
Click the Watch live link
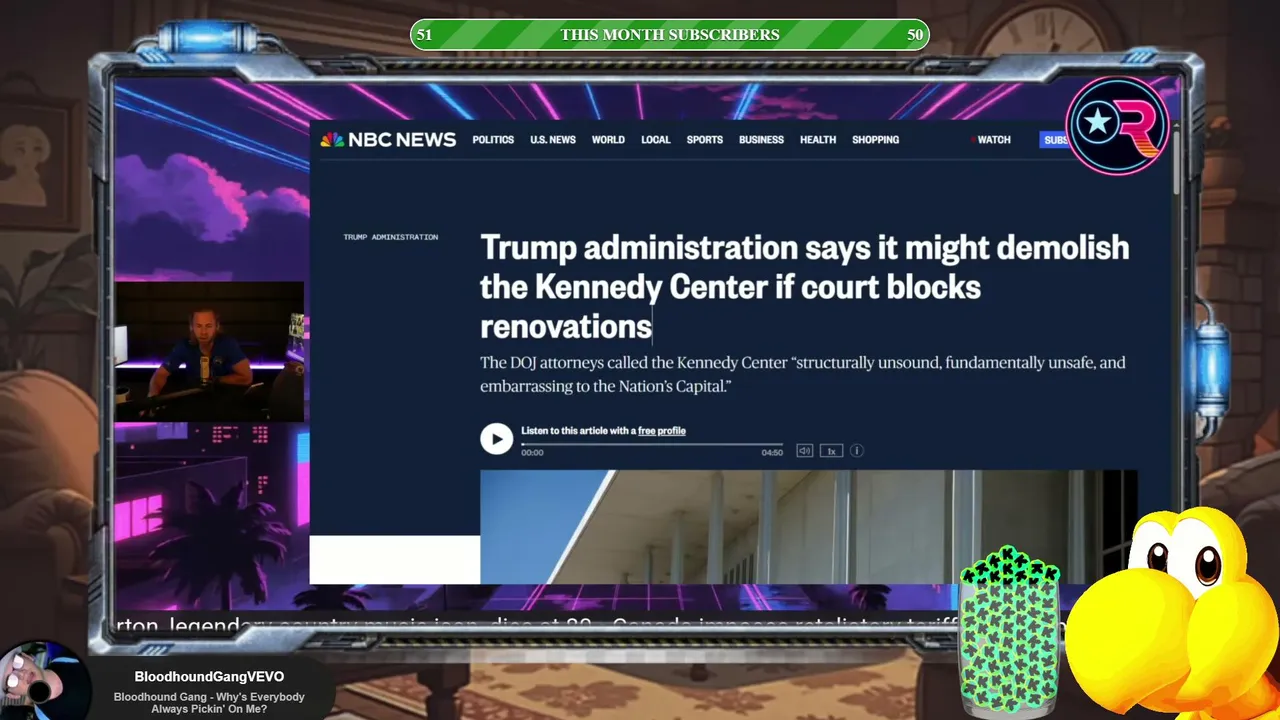pos(992,140)
